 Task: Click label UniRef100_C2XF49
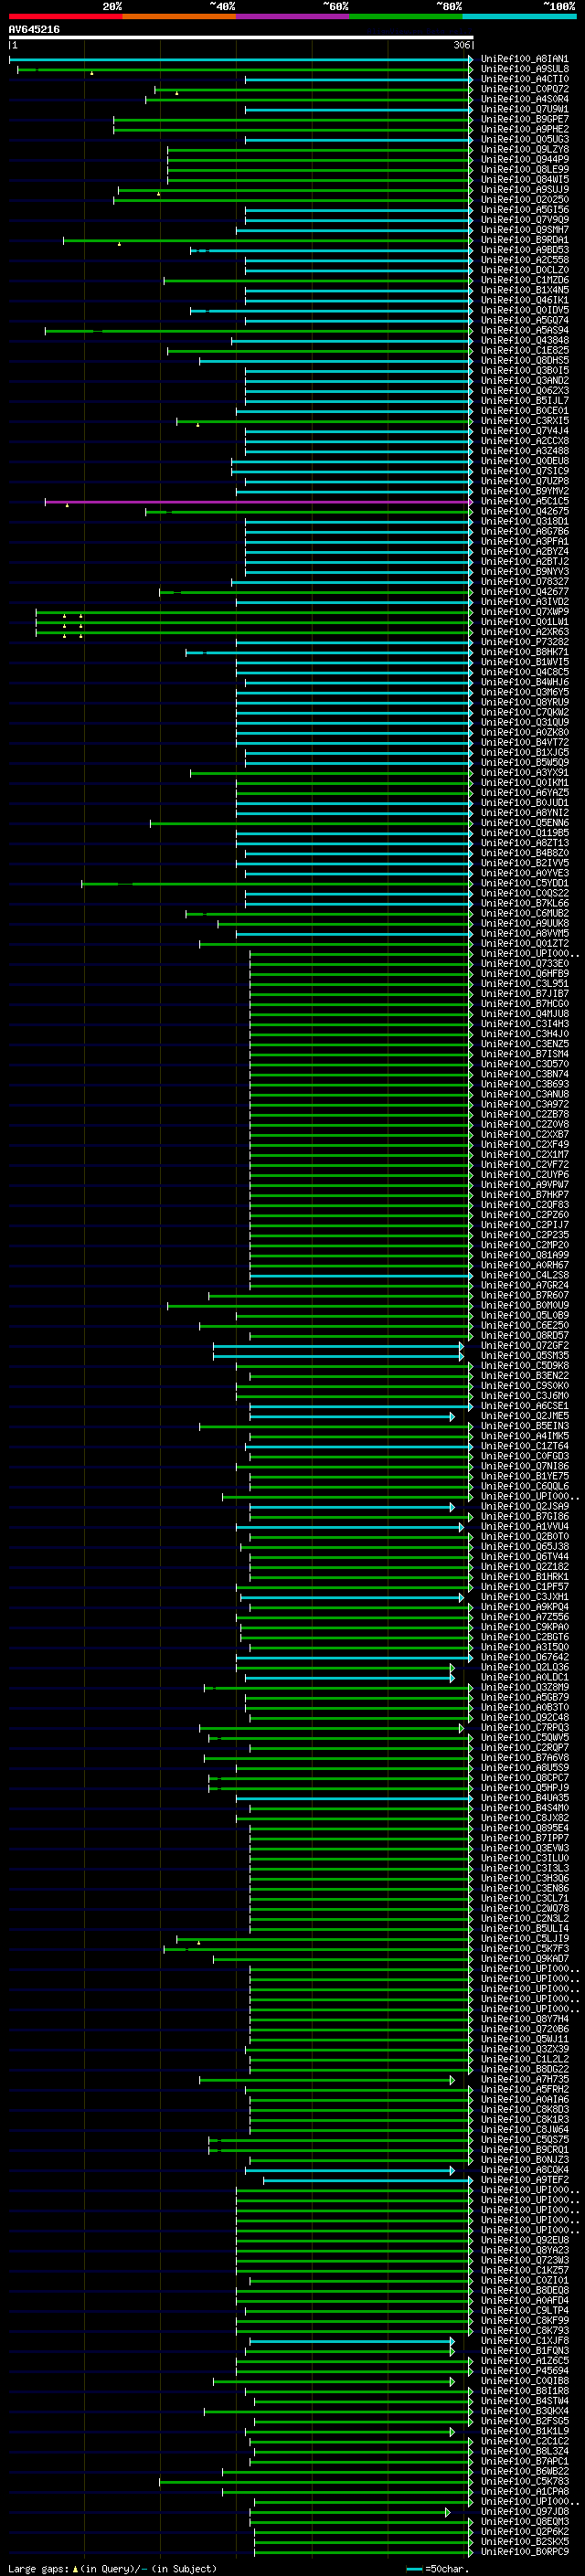(x=524, y=1145)
